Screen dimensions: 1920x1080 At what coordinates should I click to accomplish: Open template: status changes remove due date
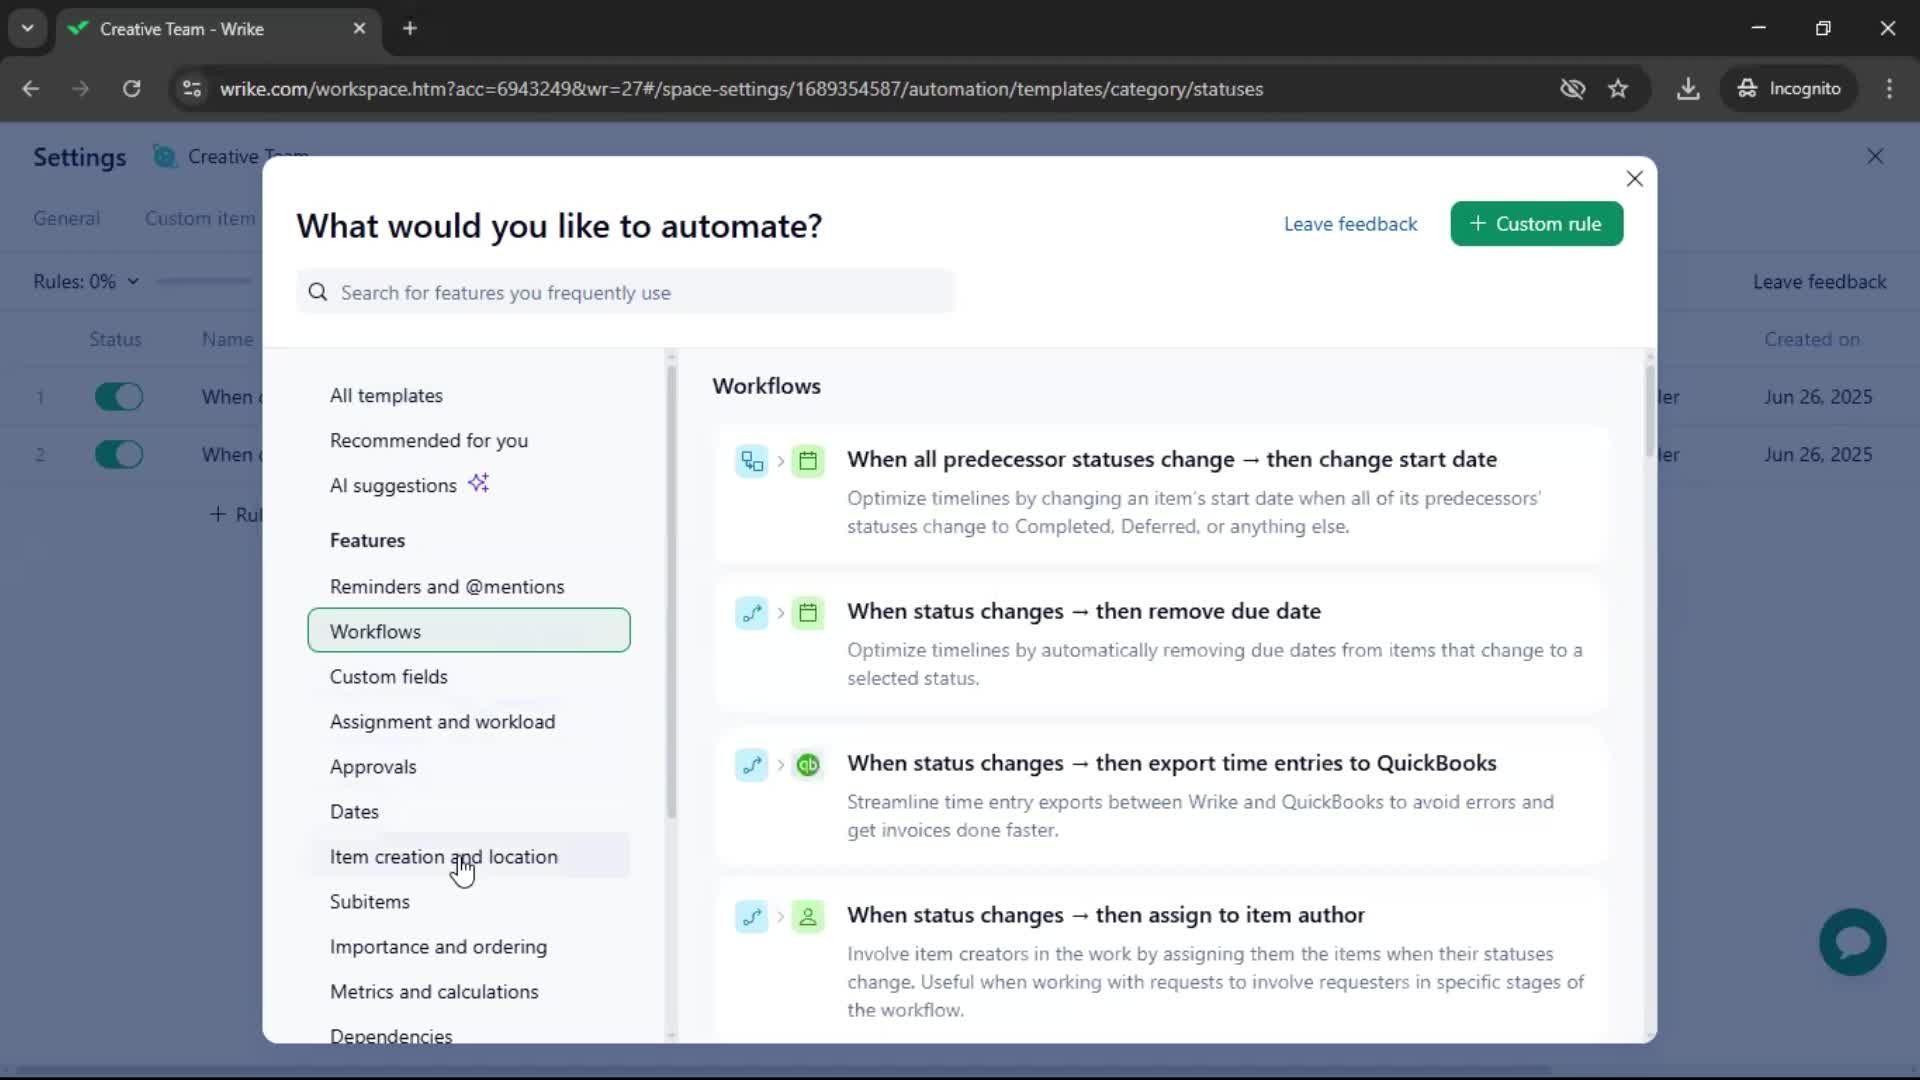click(x=1161, y=645)
